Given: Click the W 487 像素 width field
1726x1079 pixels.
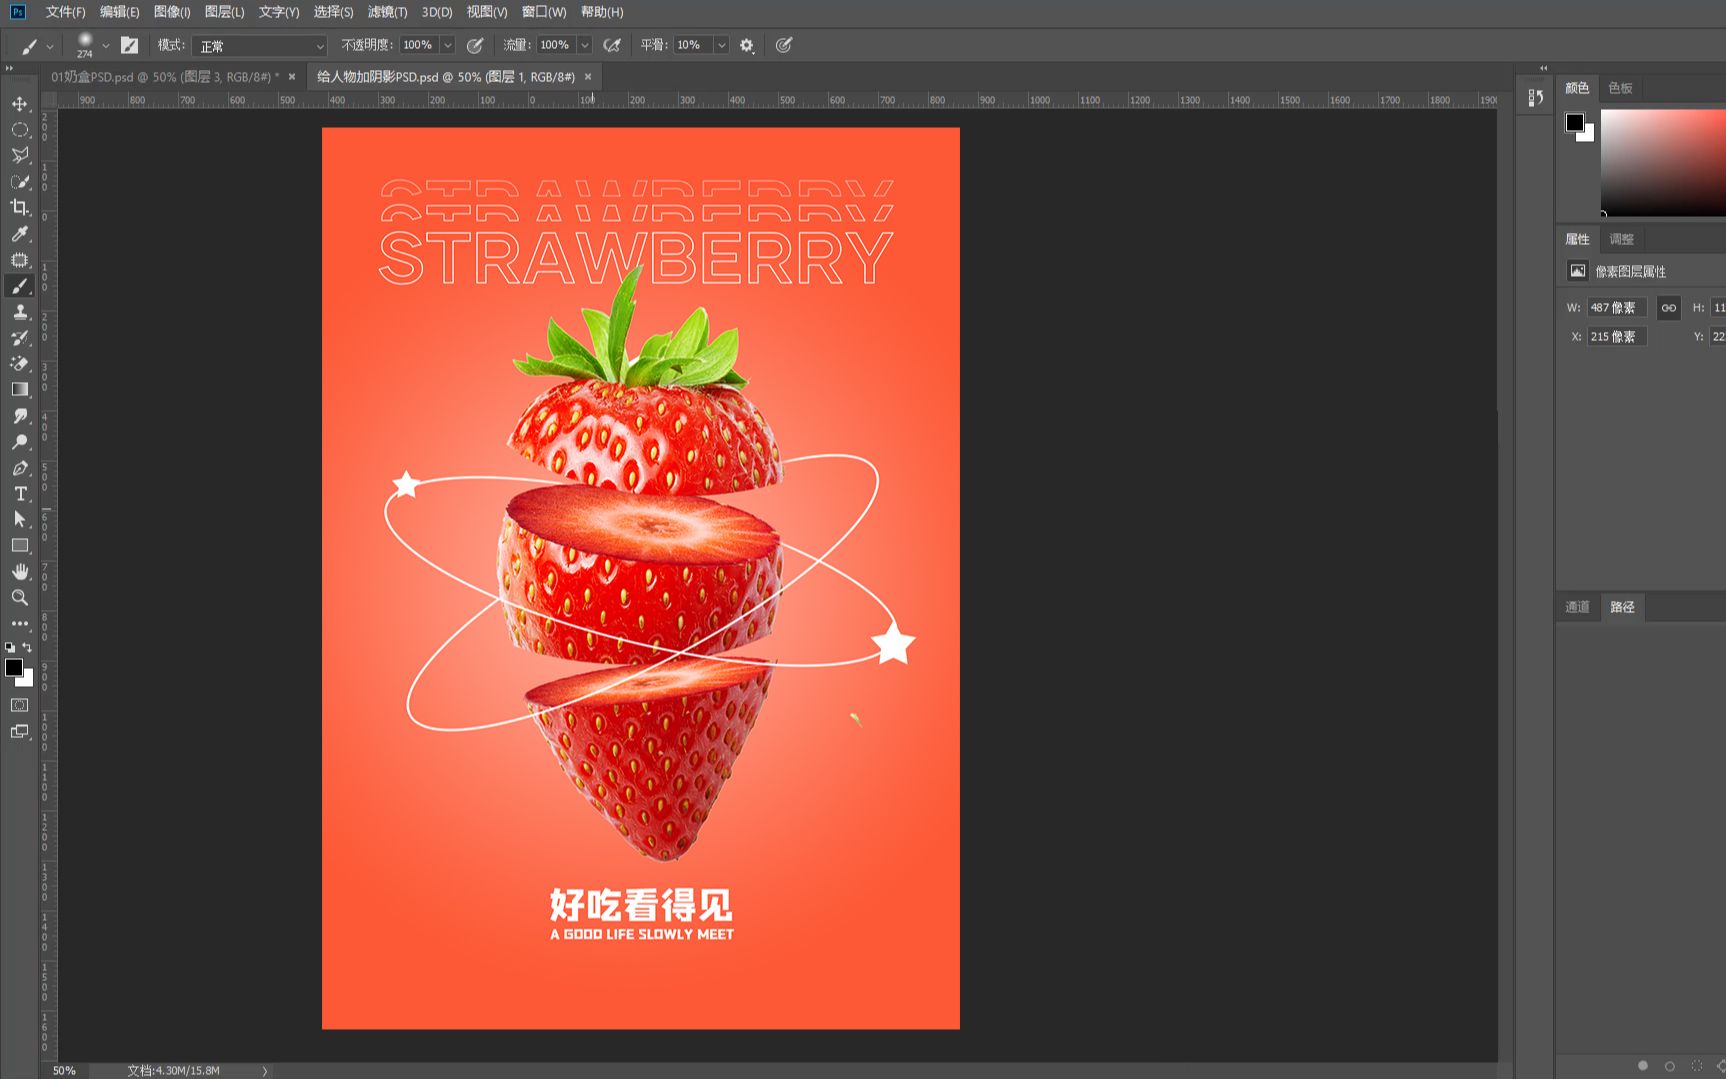Looking at the screenshot, I should click(x=1616, y=308).
